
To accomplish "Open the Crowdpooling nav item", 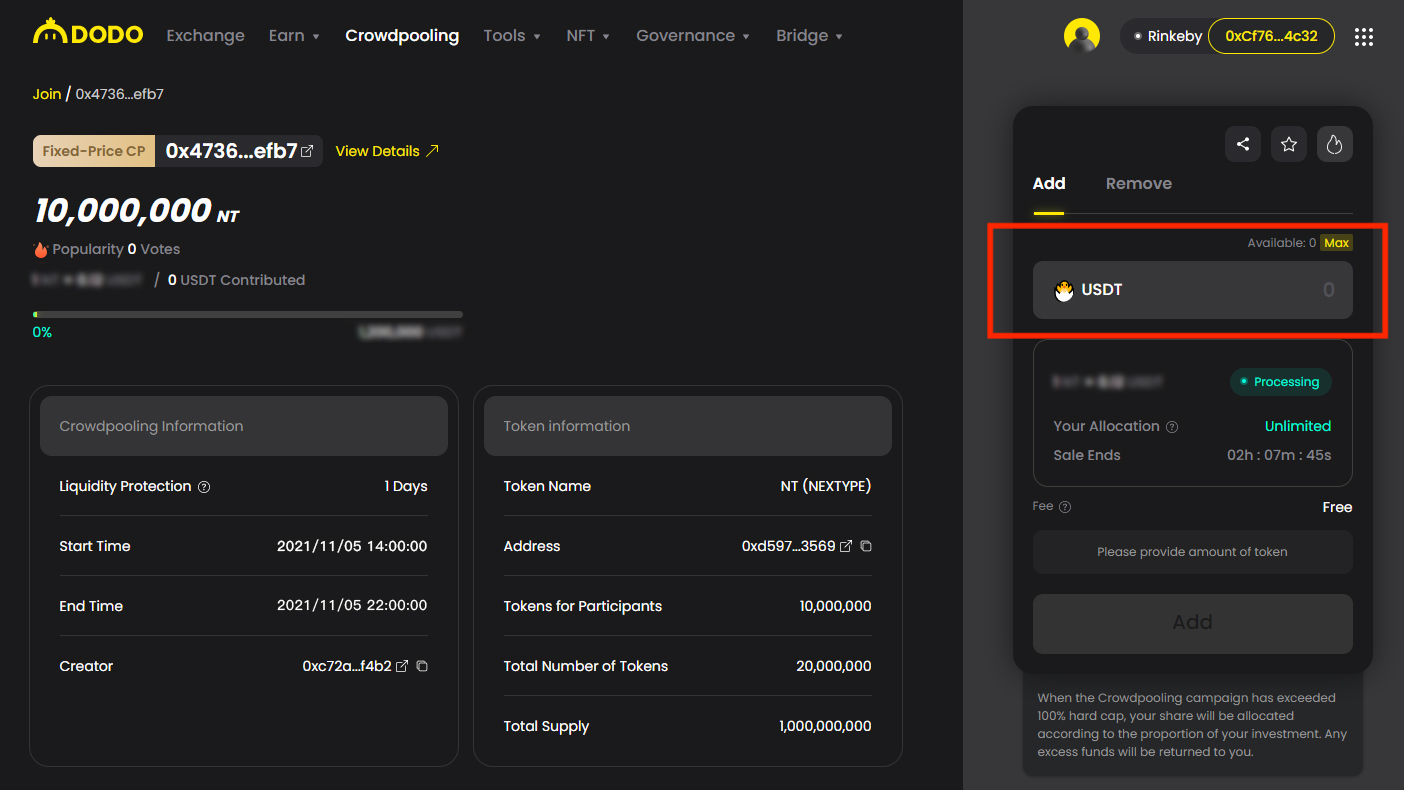I will (402, 36).
